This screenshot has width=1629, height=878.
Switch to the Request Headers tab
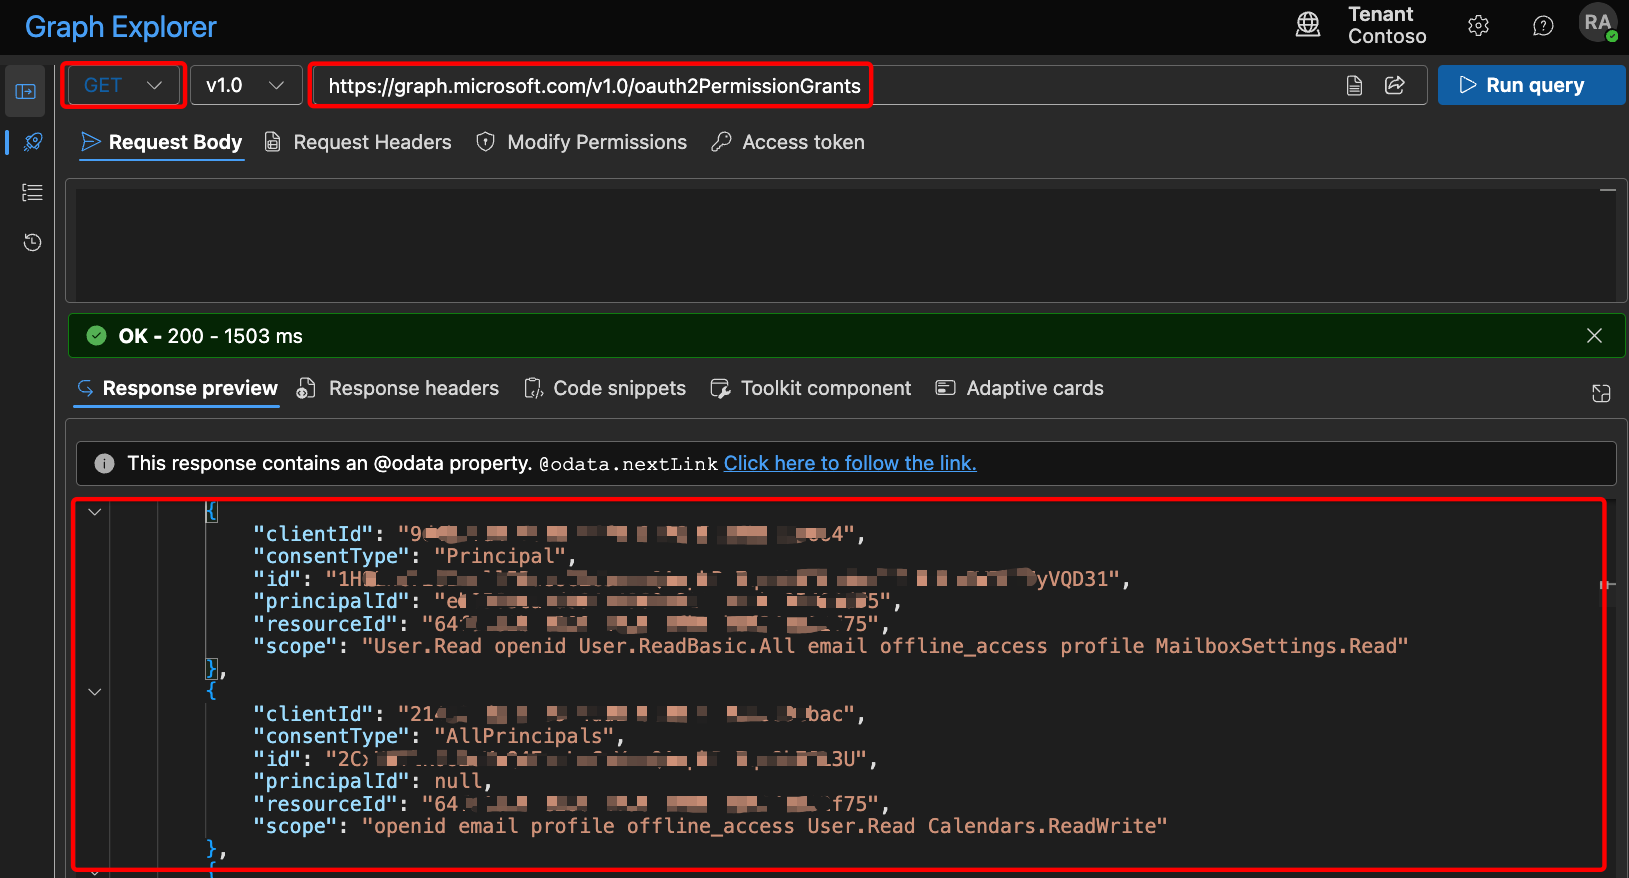coord(358,142)
